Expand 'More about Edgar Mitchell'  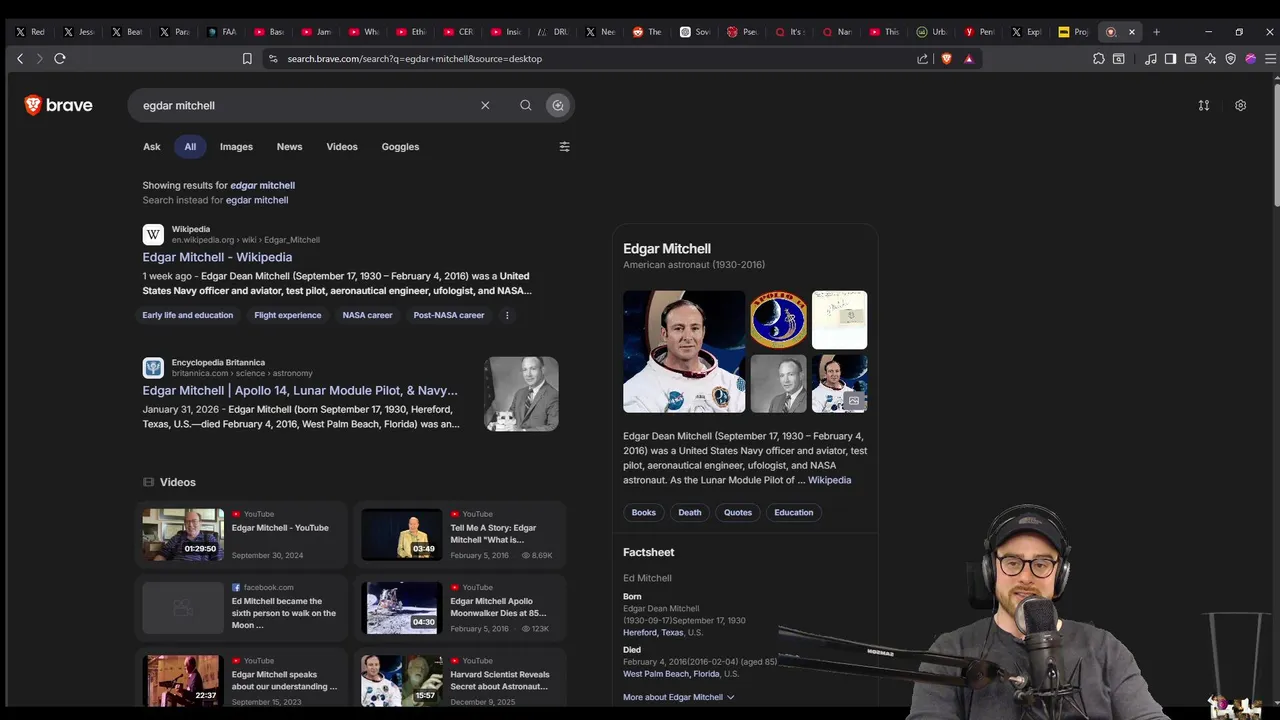[x=679, y=697]
